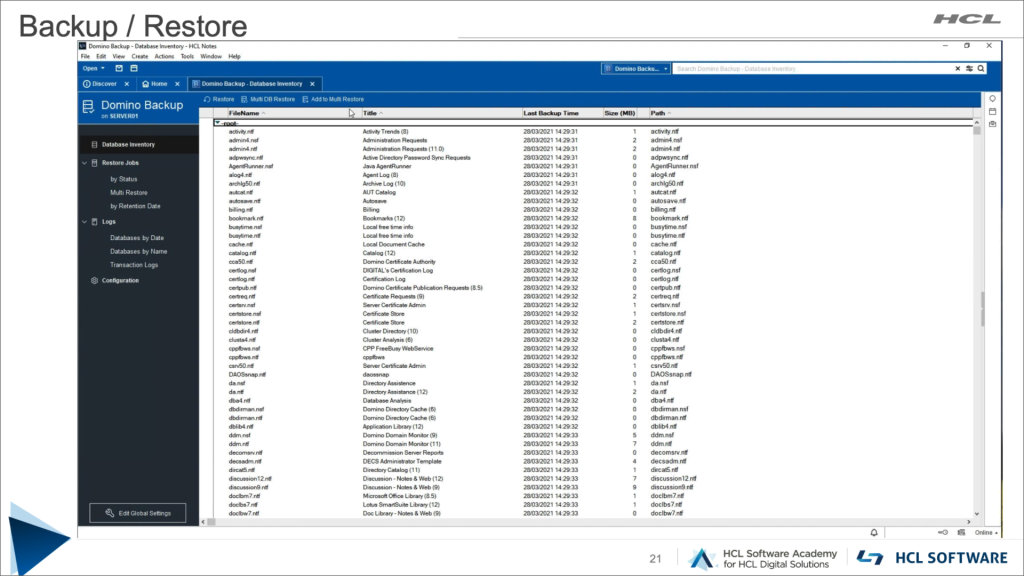Viewport: 1024px width, 576px height.
Task: Click the search input field
Action: tap(810, 69)
